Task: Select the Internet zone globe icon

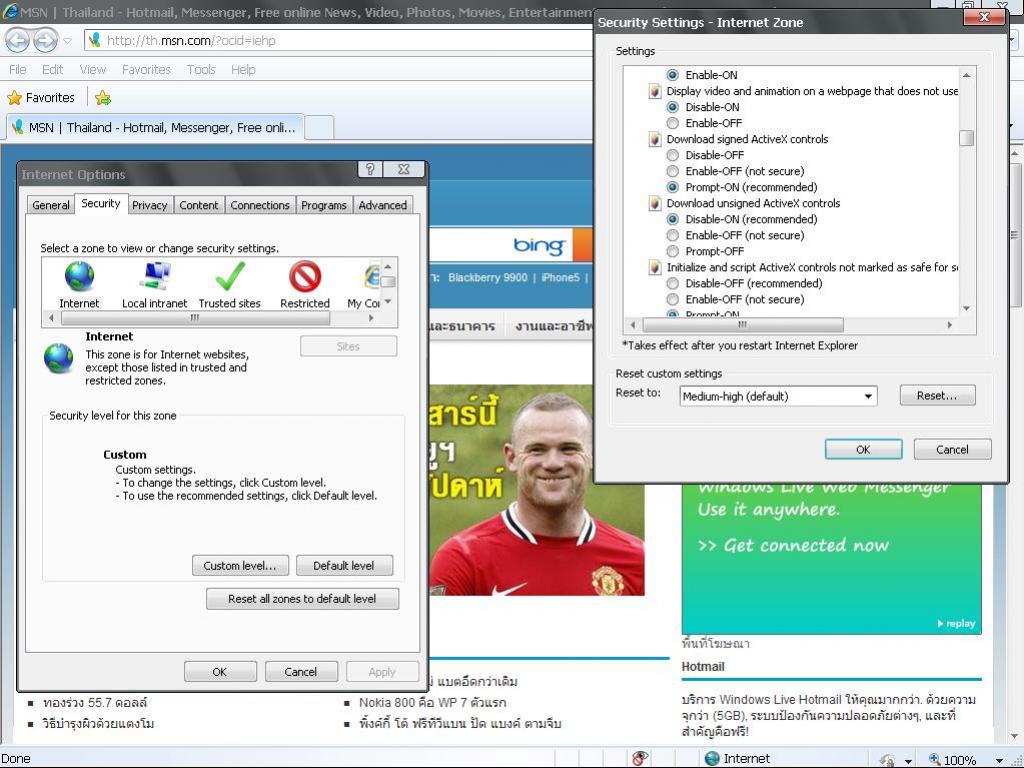Action: coord(79,276)
